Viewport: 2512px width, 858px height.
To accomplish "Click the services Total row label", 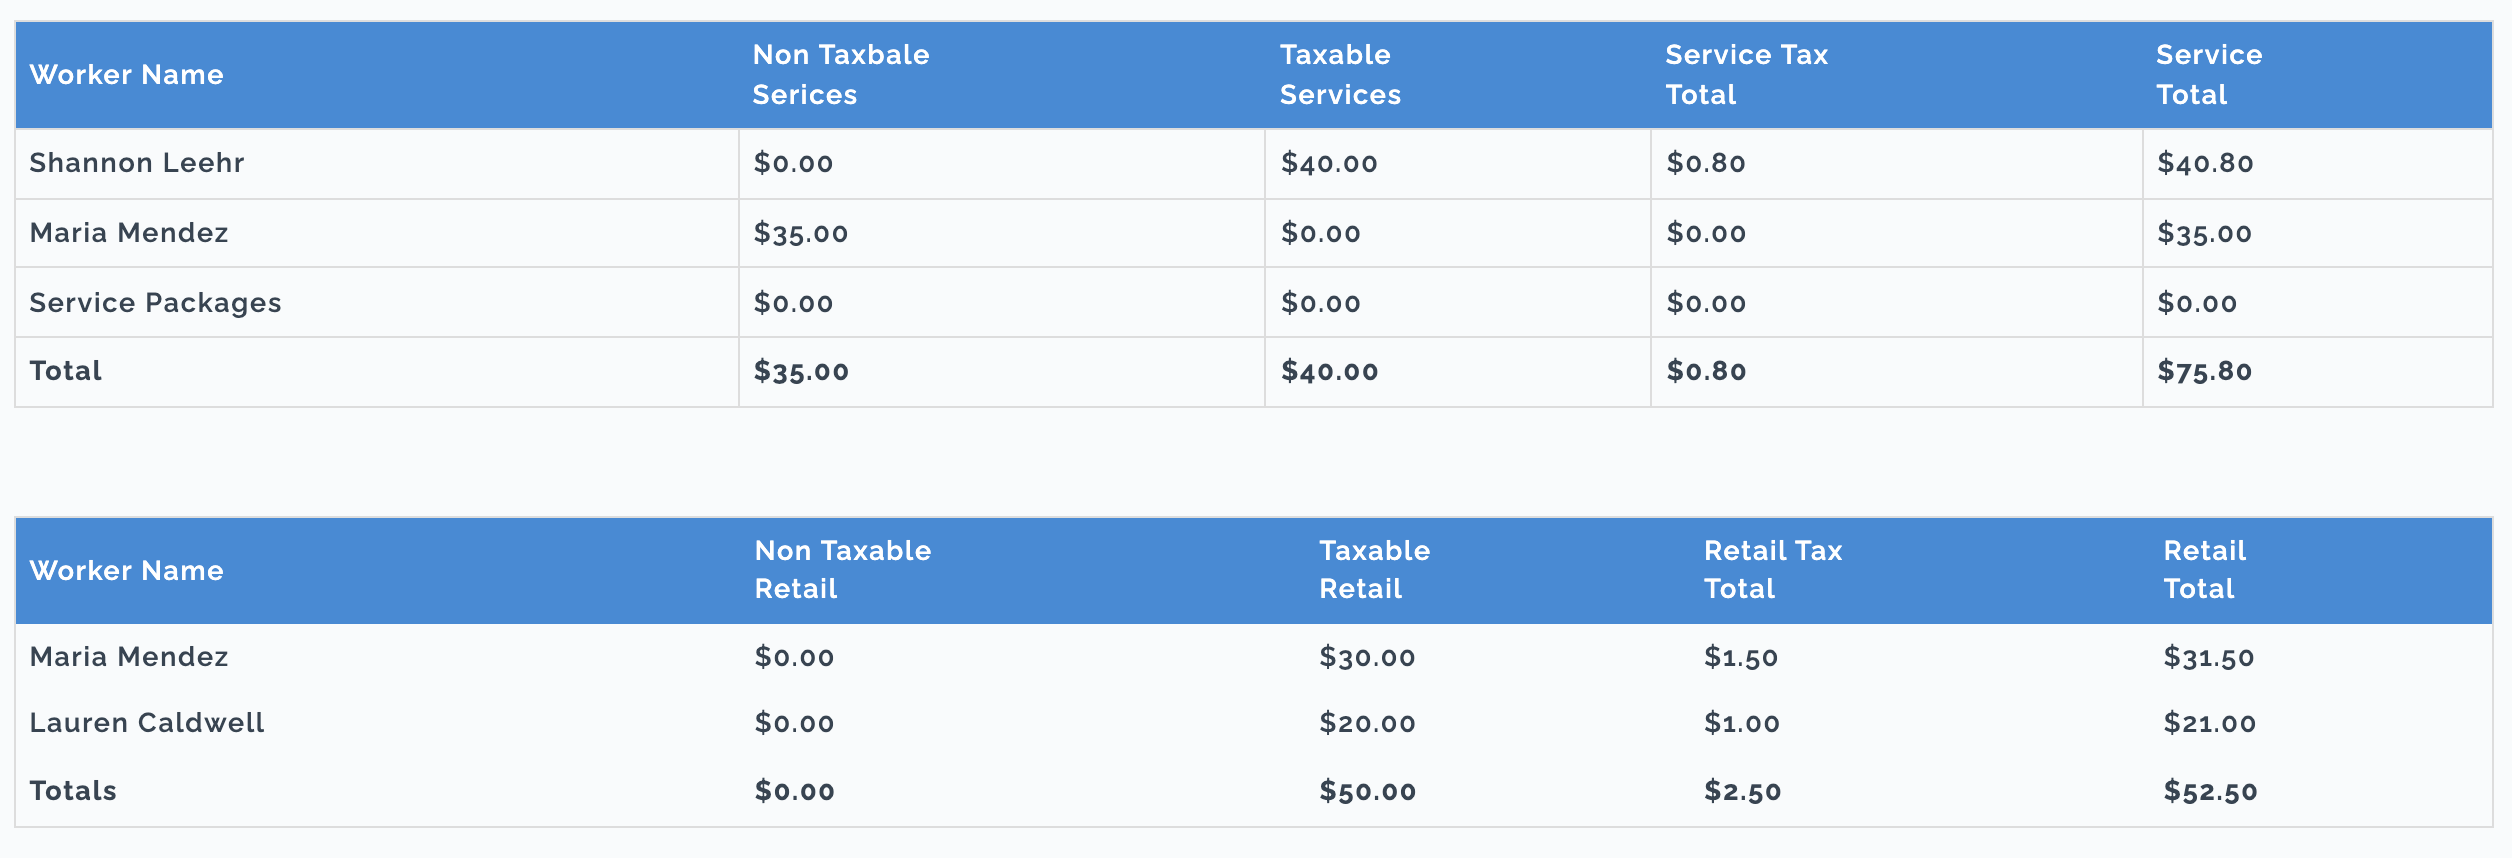I will pyautogui.click(x=66, y=371).
